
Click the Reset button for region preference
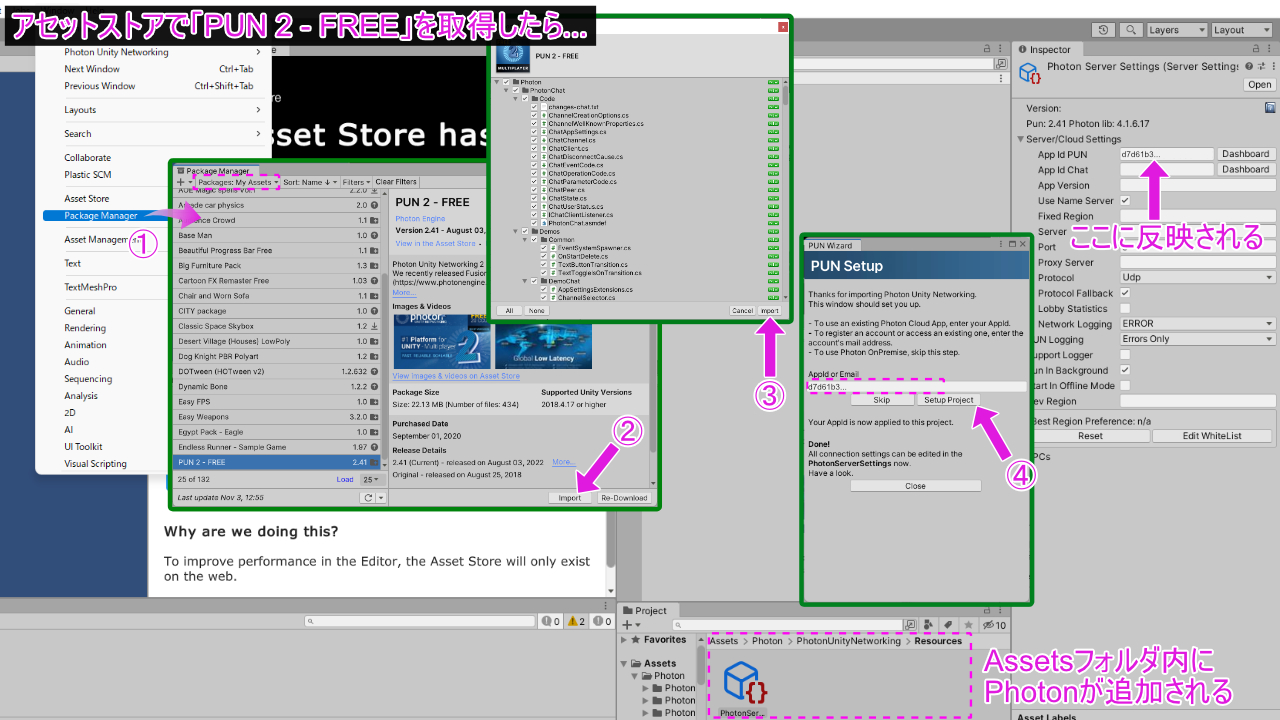pos(1090,436)
